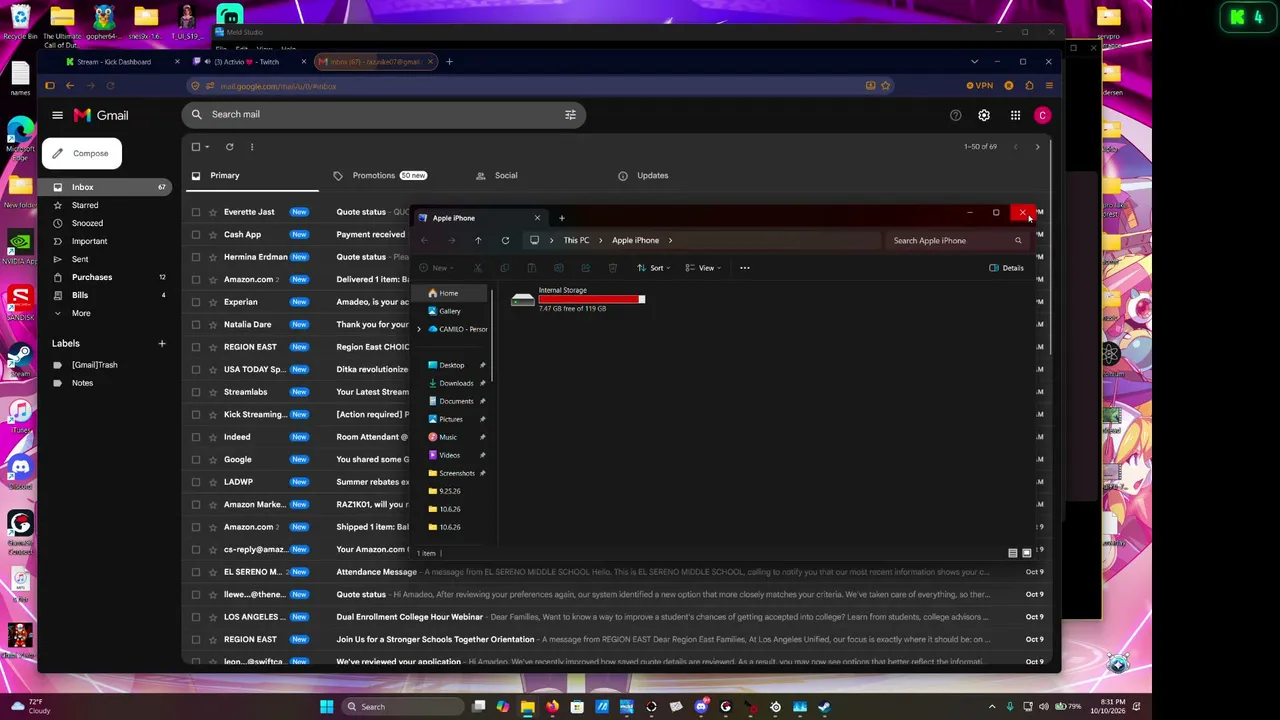Open the Google apps grid in Gmail
Viewport: 1280px width, 720px height.
pyautogui.click(x=1015, y=115)
